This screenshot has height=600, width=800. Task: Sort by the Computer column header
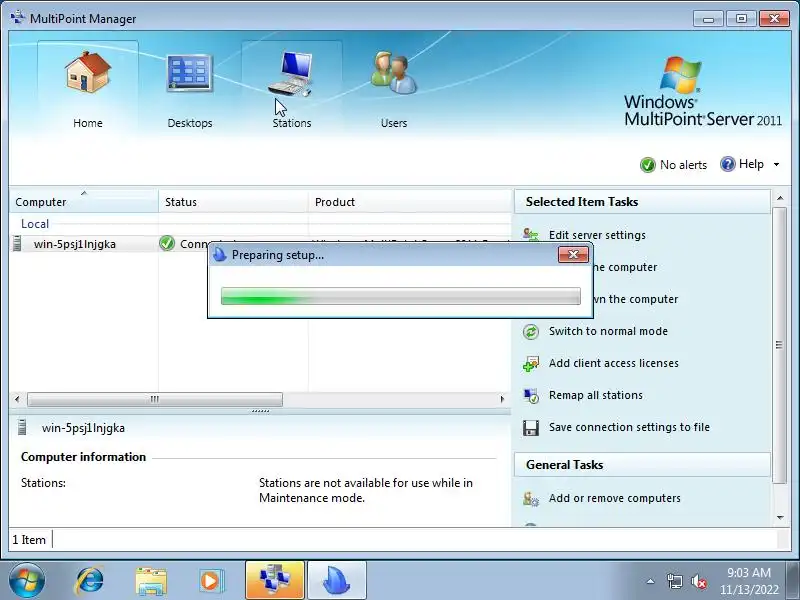(84, 202)
